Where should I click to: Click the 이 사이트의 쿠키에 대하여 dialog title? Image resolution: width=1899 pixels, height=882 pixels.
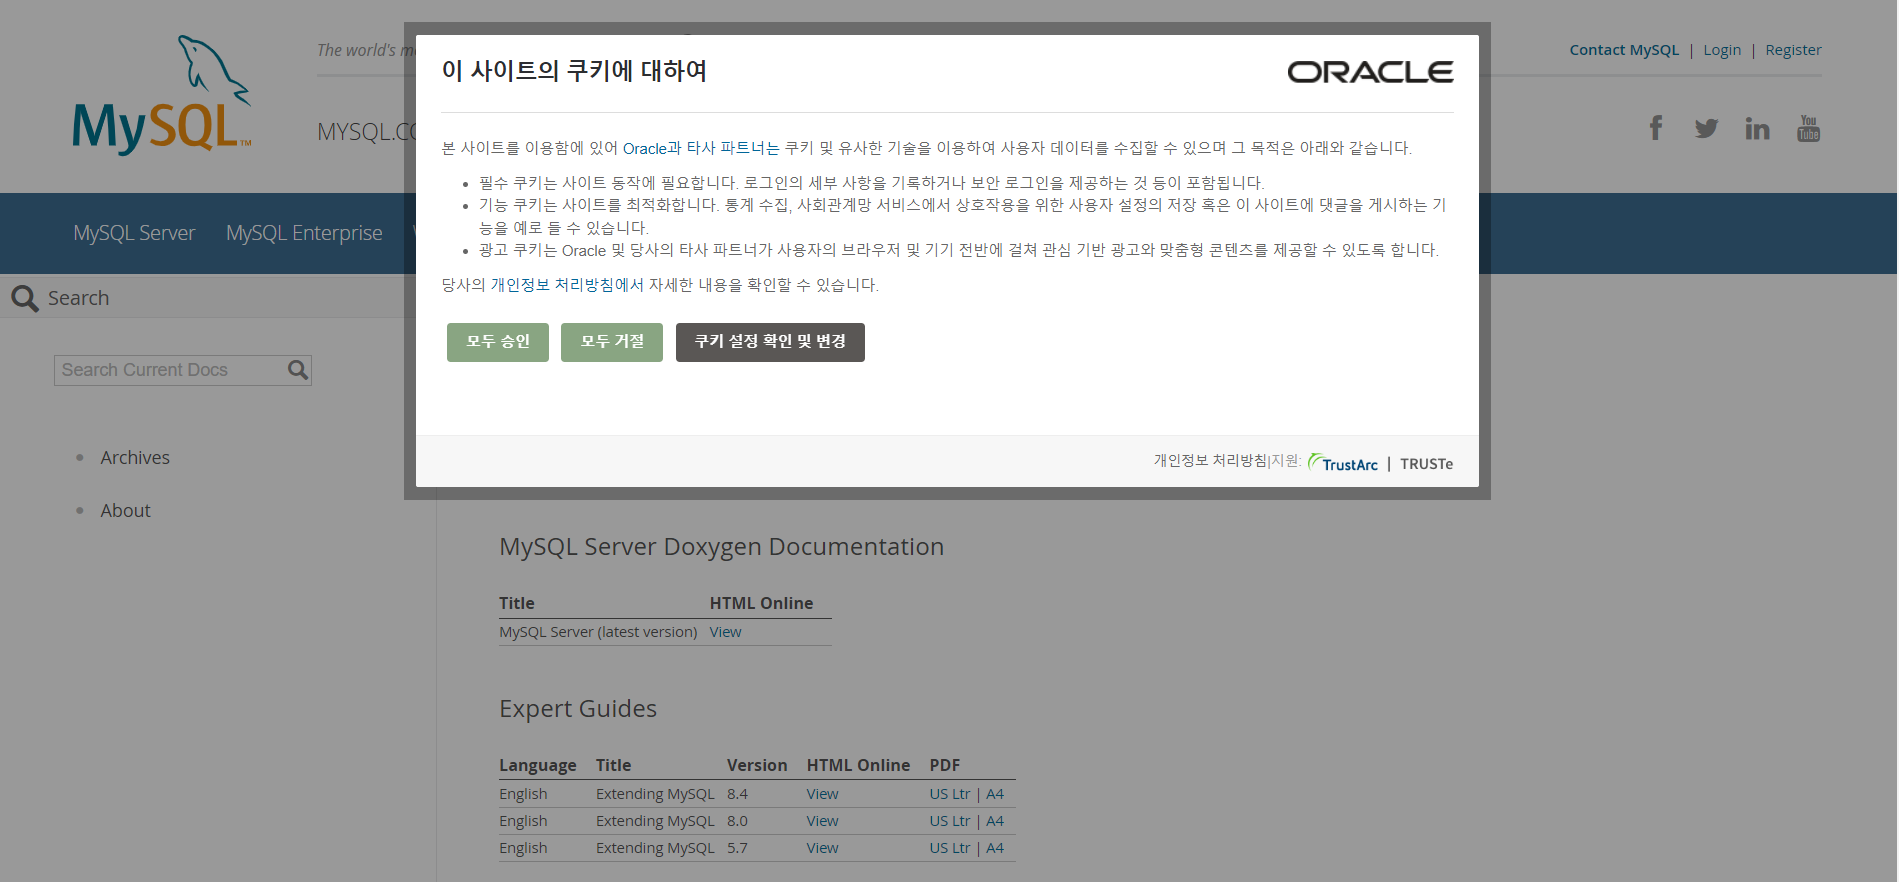(x=574, y=71)
